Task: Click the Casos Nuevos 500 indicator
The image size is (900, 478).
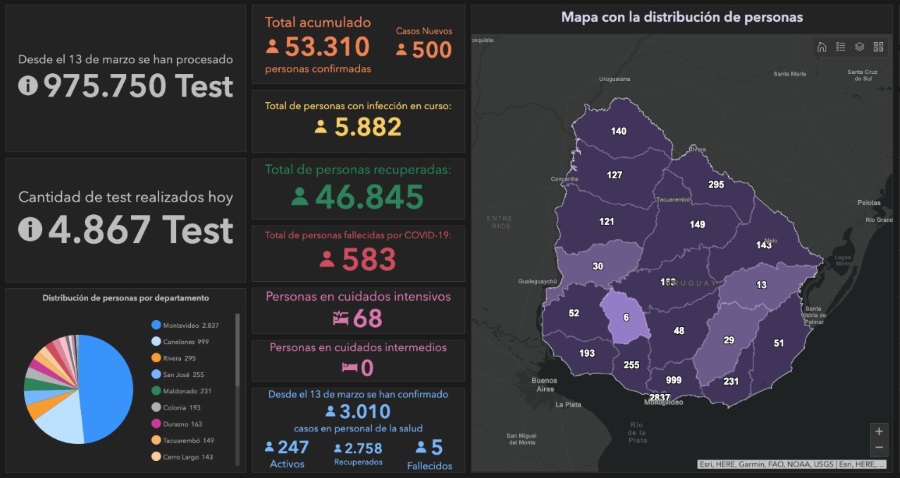Action: pyautogui.click(x=424, y=44)
